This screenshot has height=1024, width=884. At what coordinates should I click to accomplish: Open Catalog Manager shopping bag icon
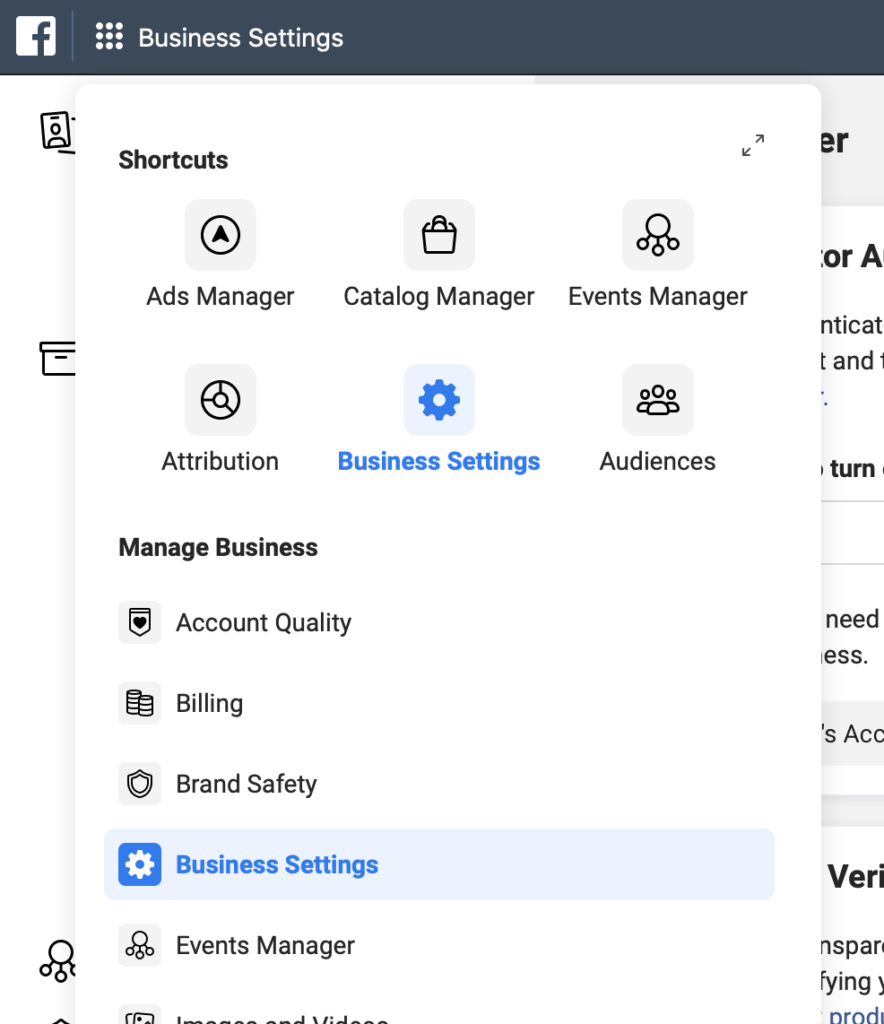(x=439, y=235)
